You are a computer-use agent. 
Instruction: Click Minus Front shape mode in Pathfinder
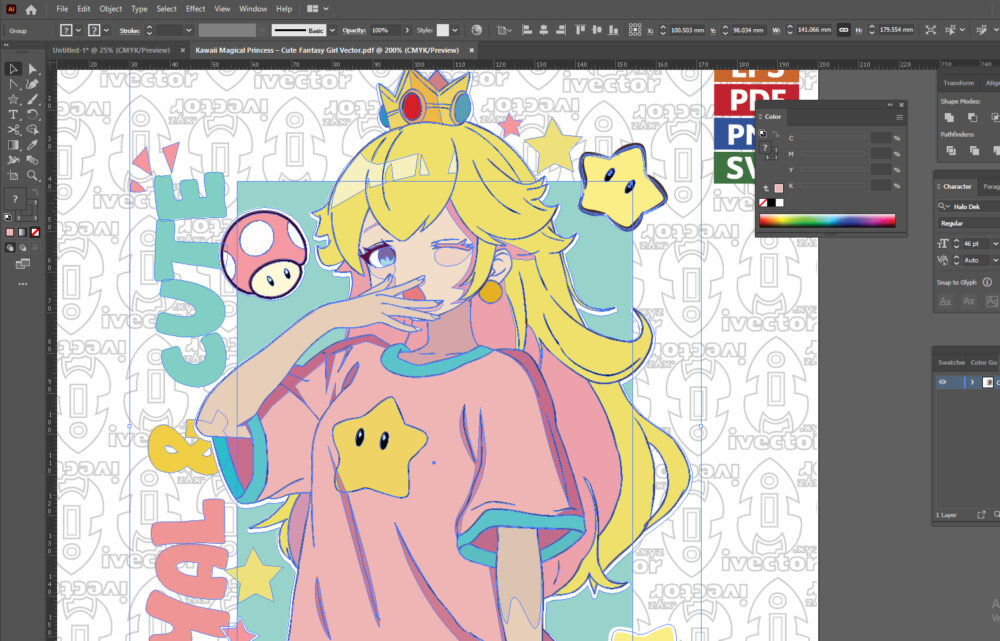tap(973, 117)
